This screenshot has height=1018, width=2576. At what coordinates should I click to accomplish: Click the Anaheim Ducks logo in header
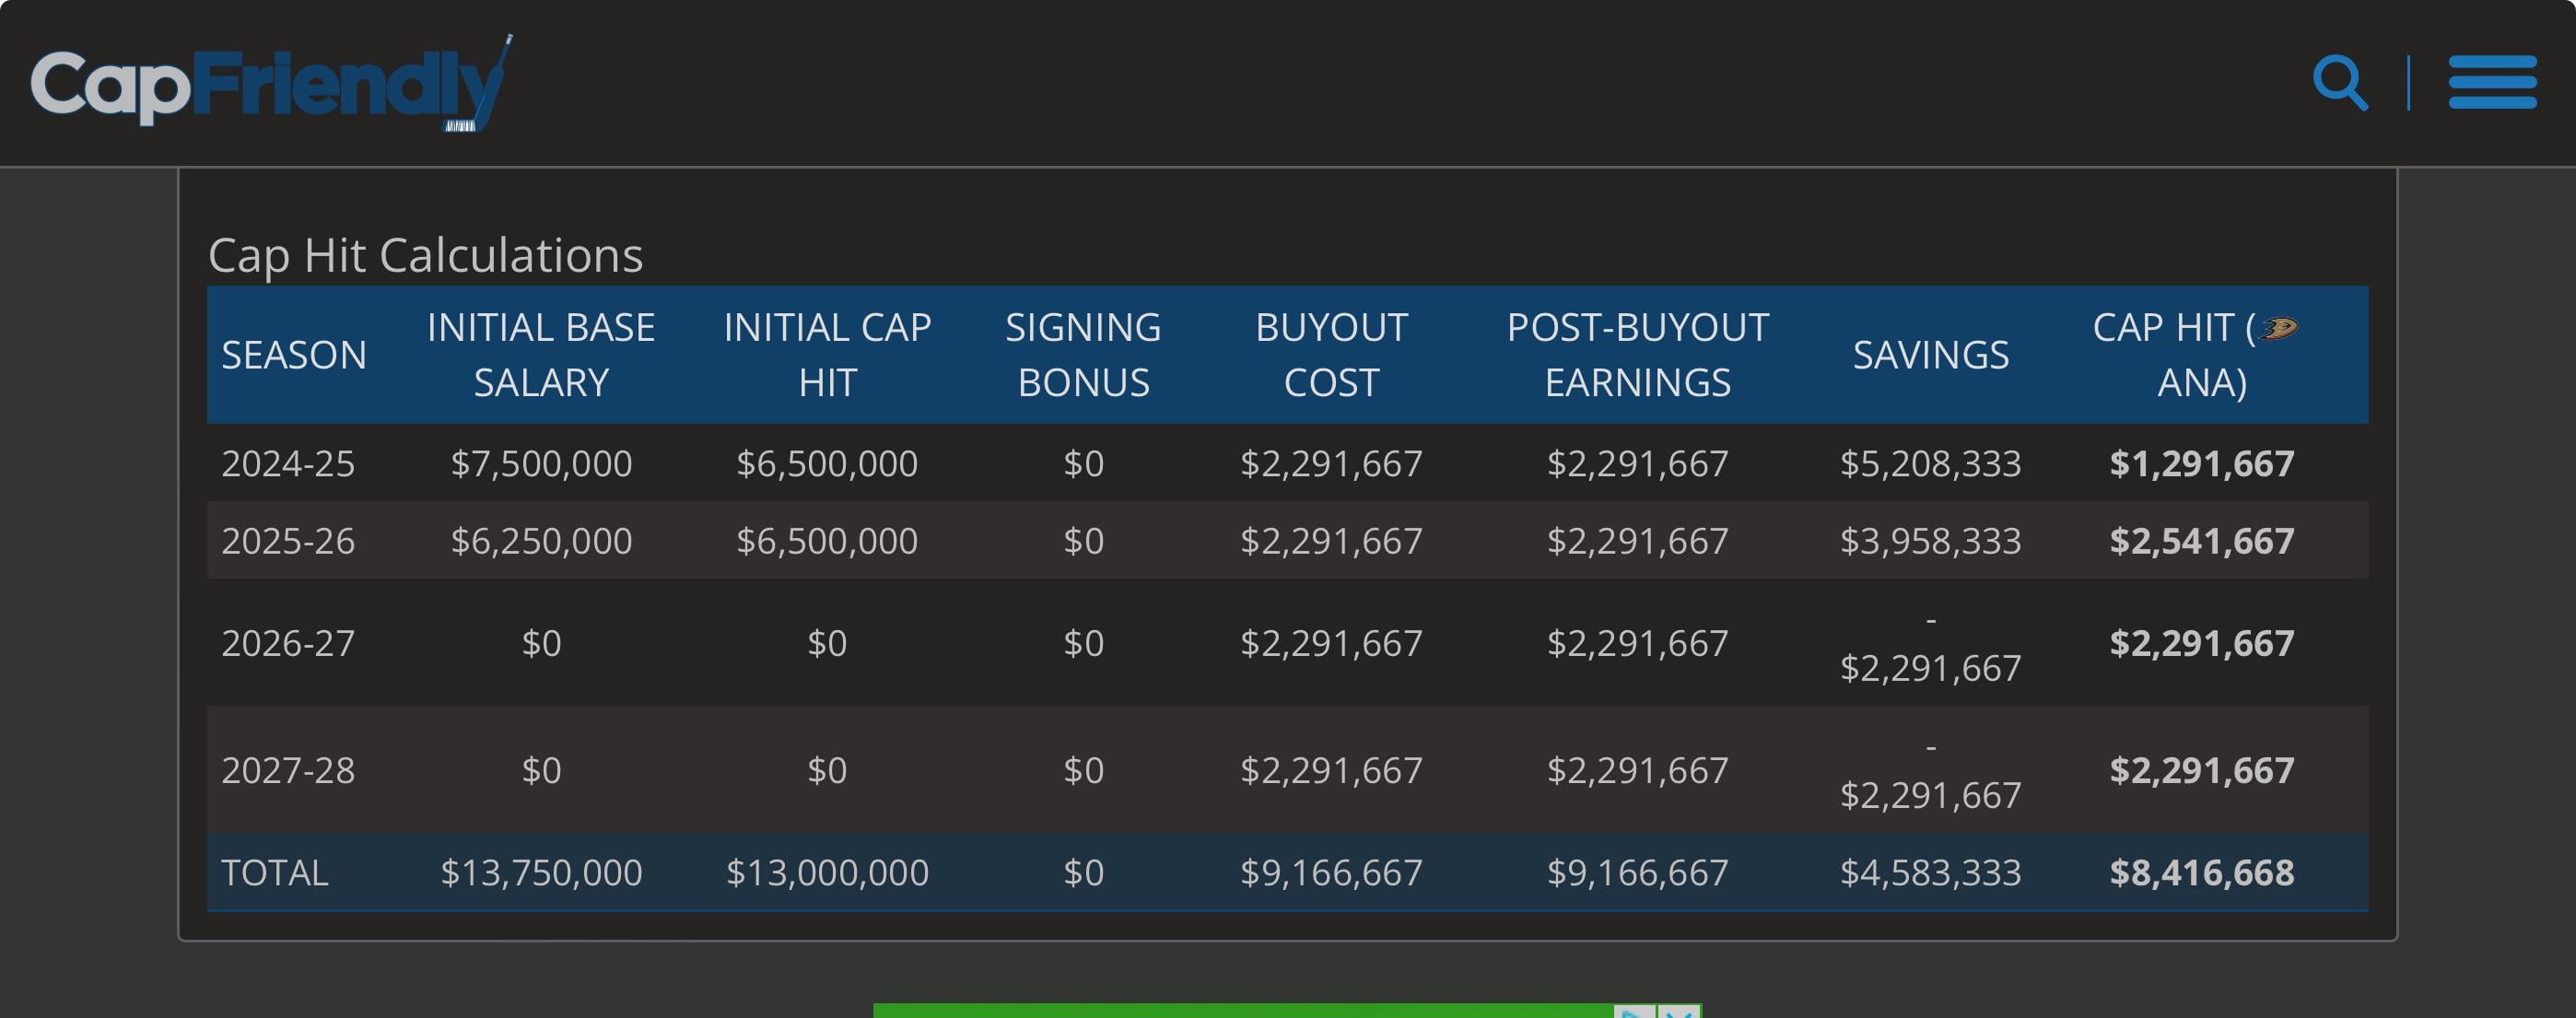pos(2278,328)
